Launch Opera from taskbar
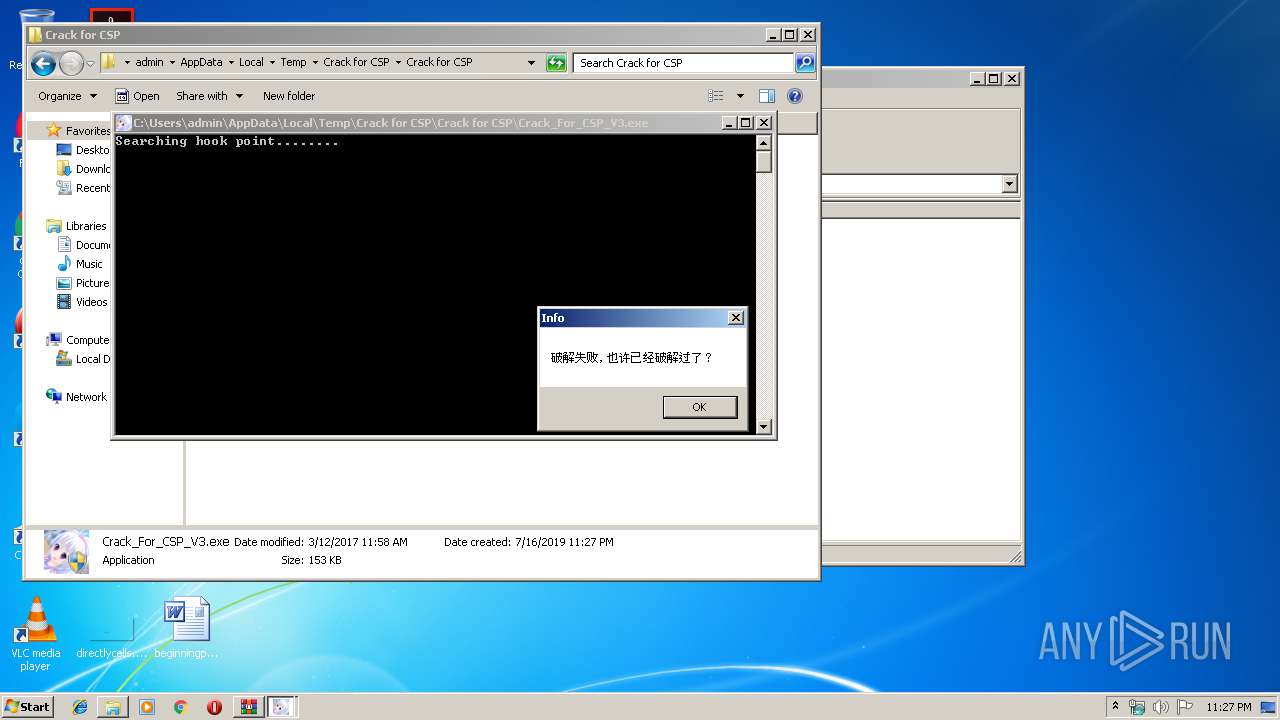This screenshot has width=1280, height=720. 214,707
